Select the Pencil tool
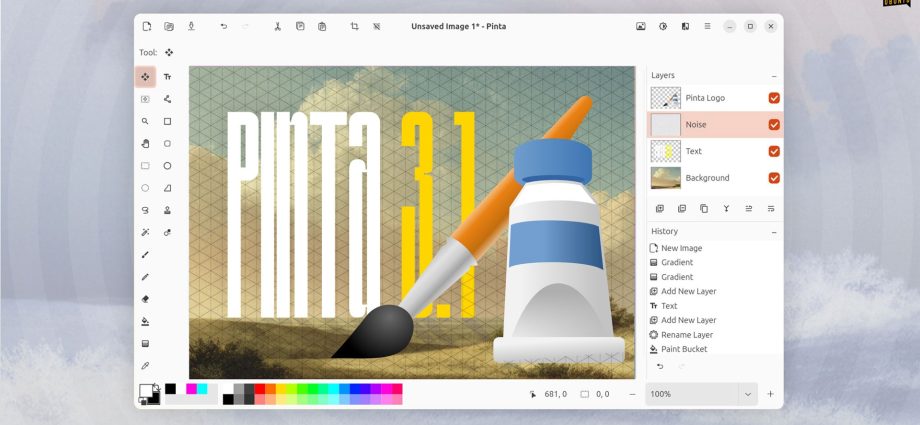The image size is (920, 425). point(145,277)
